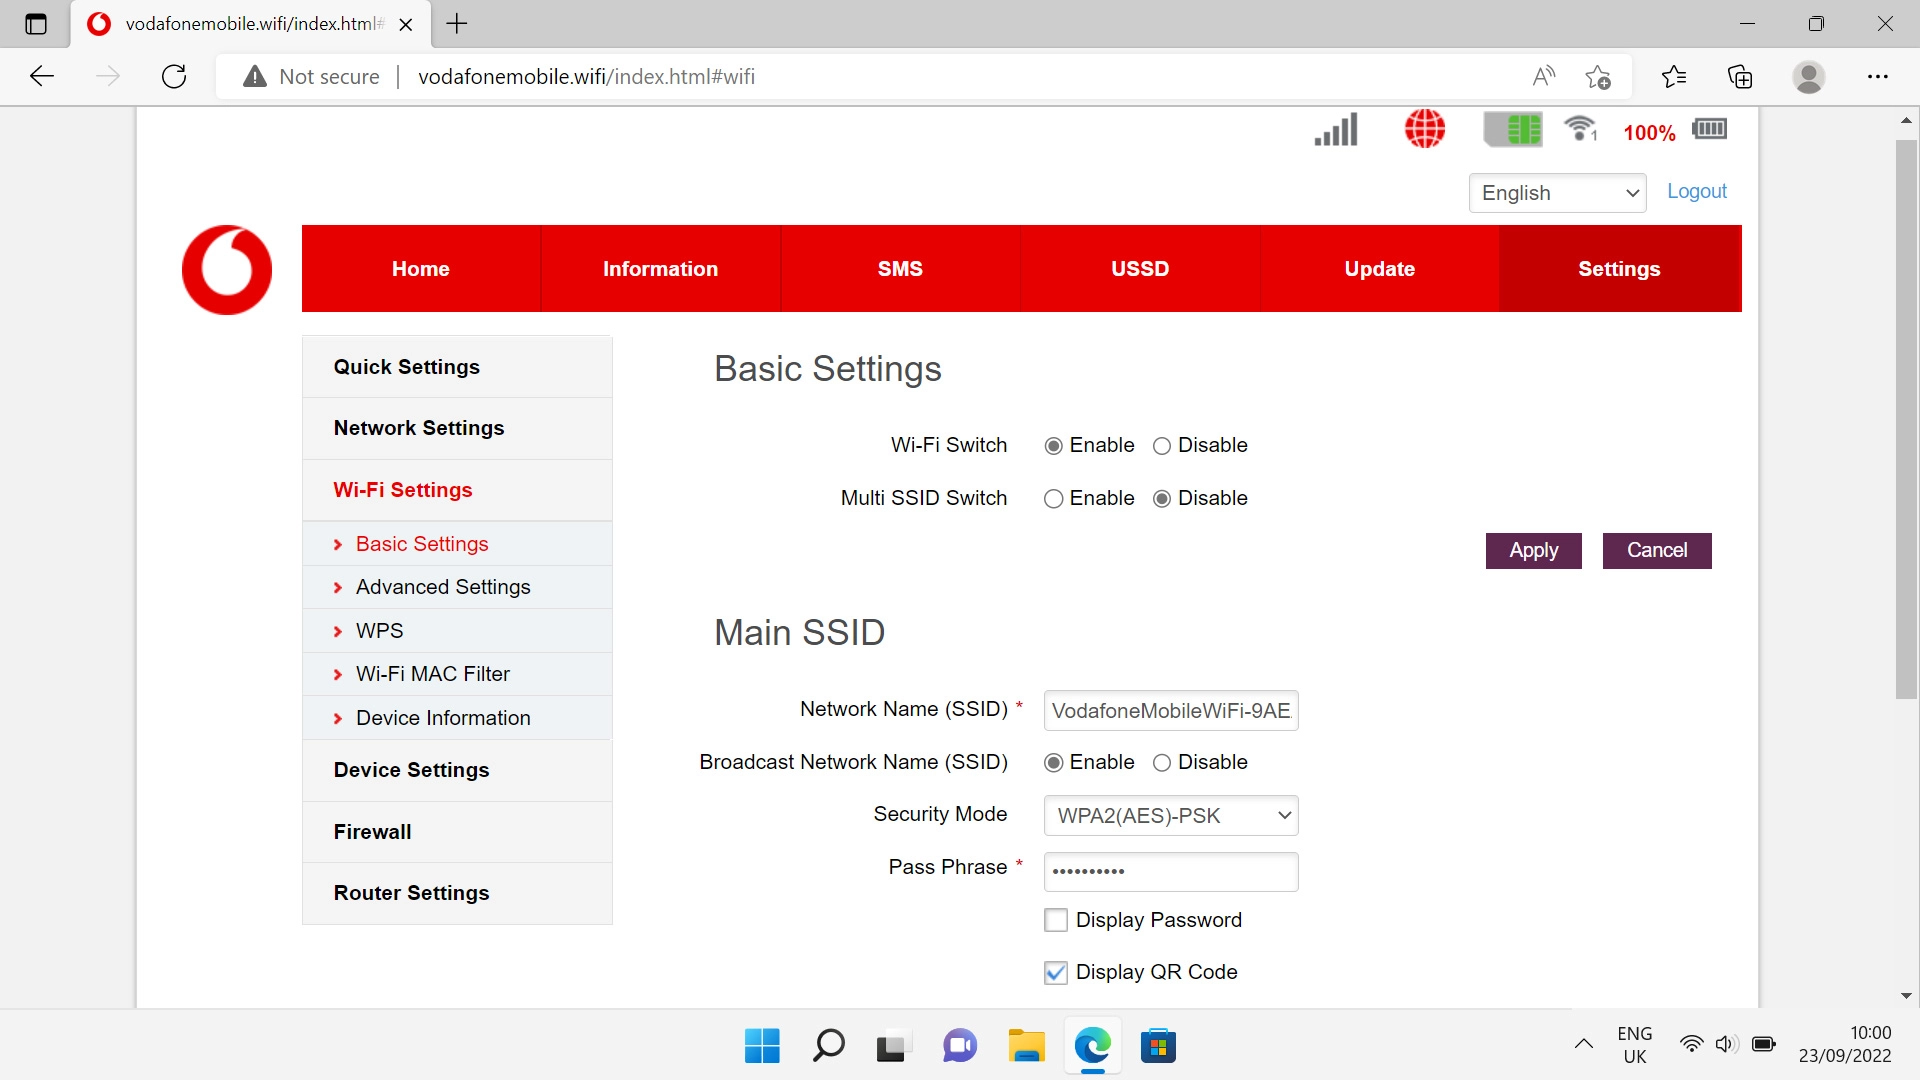Disable the Wi-Fi Switch radio
The image size is (1920, 1080).
tap(1162, 446)
